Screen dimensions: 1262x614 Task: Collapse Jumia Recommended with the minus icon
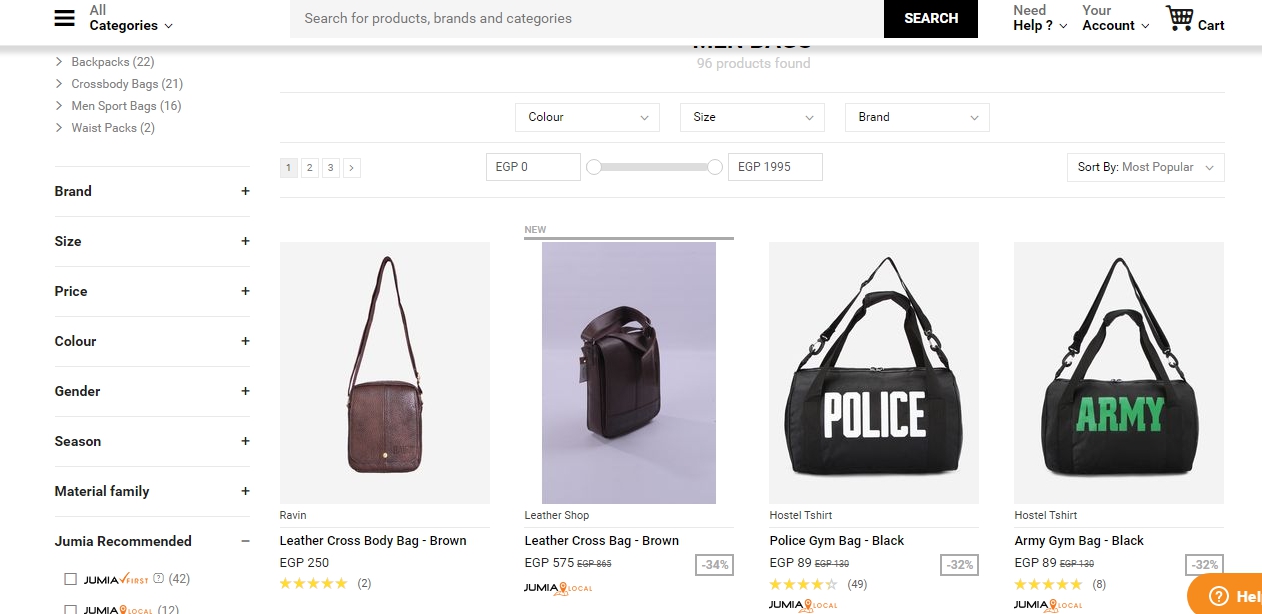coord(245,541)
